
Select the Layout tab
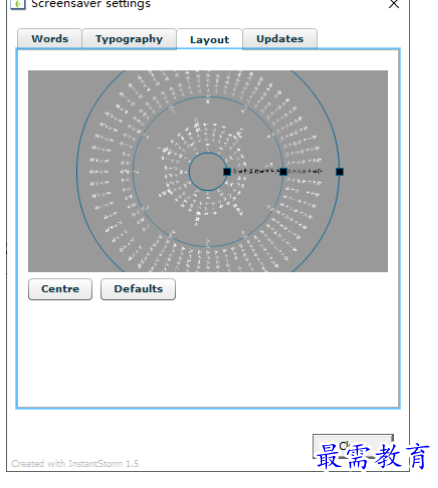click(x=209, y=39)
